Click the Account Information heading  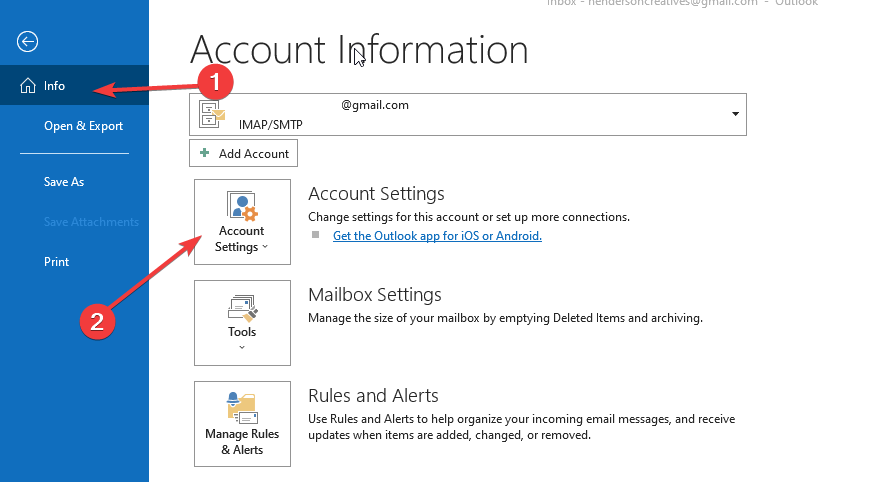click(x=359, y=50)
